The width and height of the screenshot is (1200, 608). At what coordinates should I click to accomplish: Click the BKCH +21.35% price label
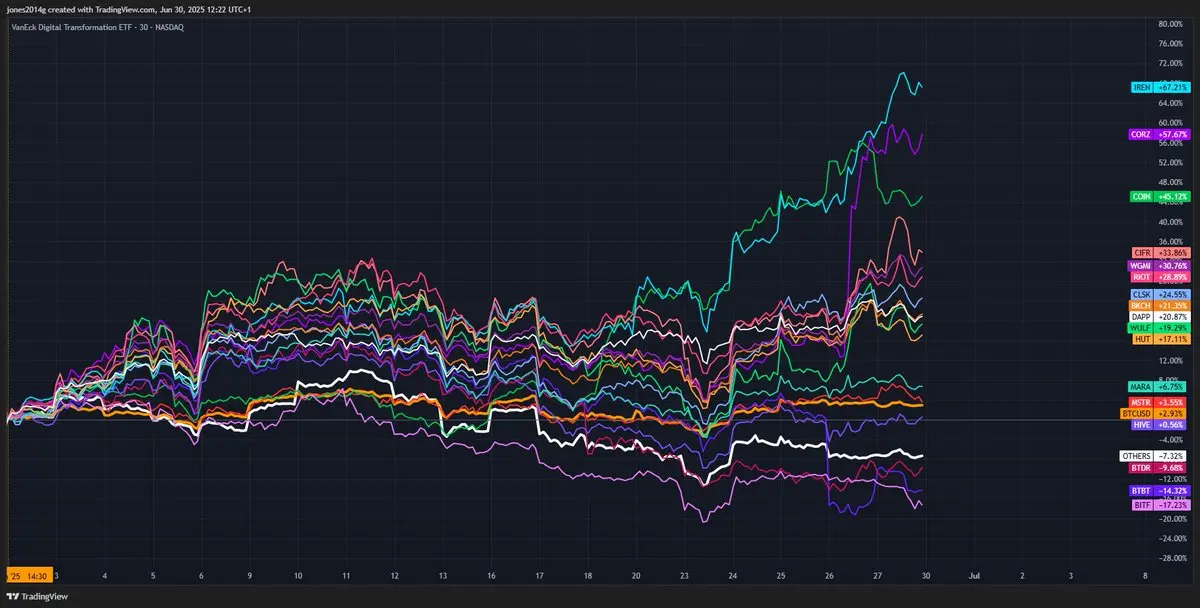(1159, 305)
